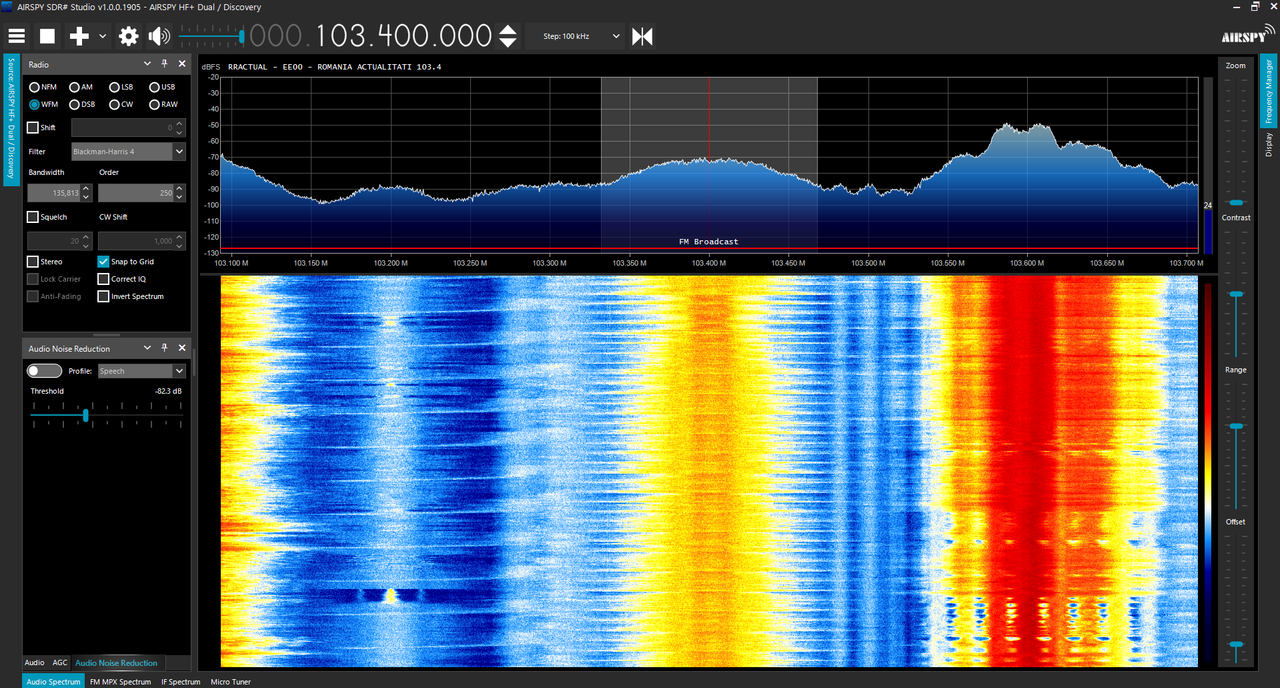Set the volume slider in the top toolbar
The image size is (1280, 688).
click(x=211, y=37)
